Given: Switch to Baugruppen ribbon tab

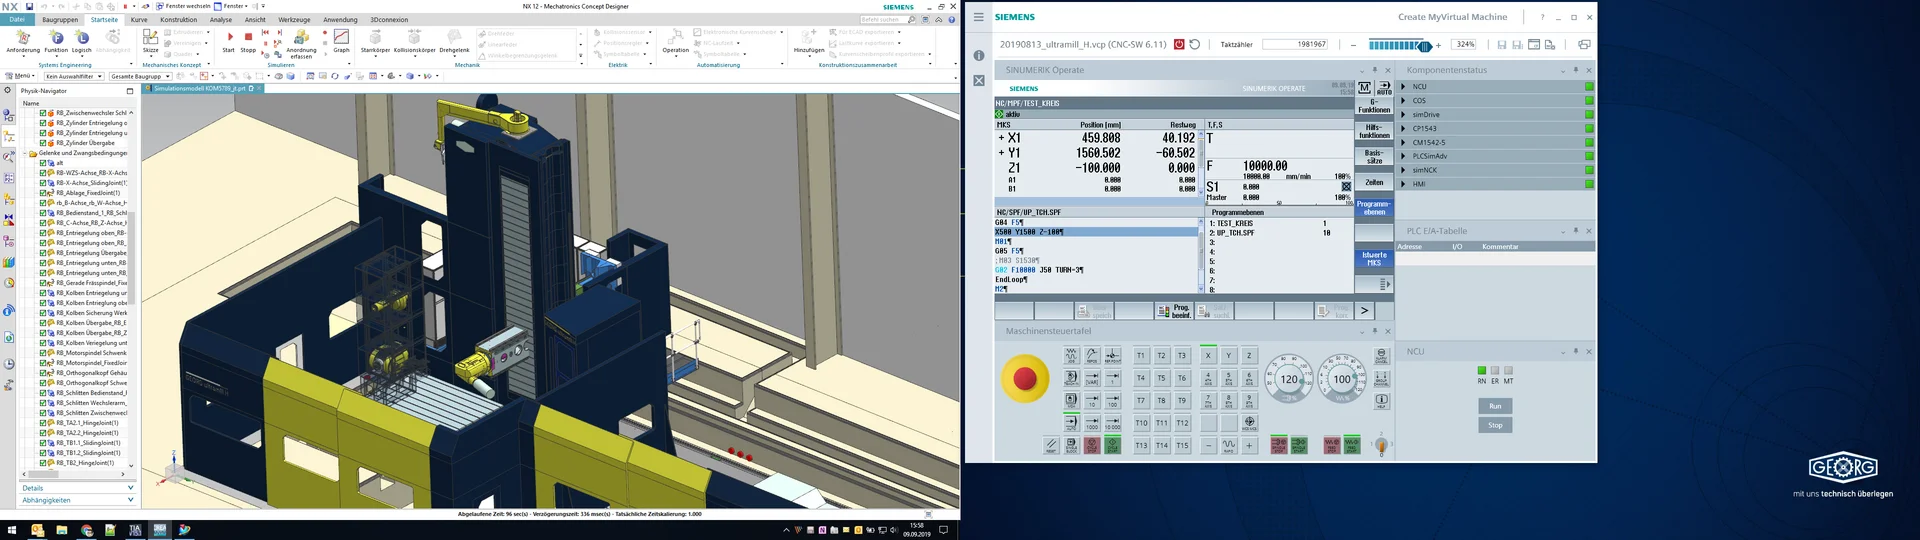Looking at the screenshot, I should (60, 19).
